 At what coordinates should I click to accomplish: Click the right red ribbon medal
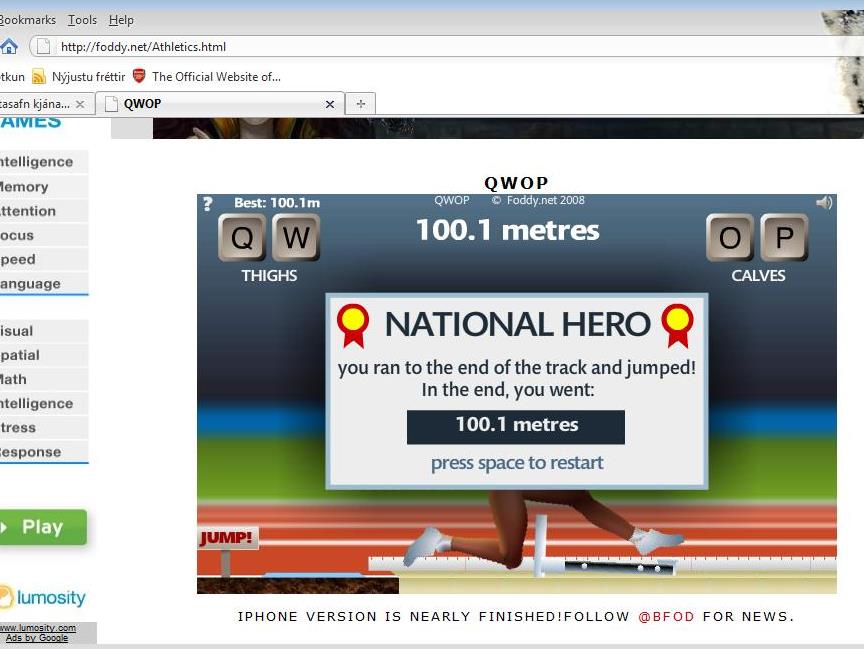(677, 326)
